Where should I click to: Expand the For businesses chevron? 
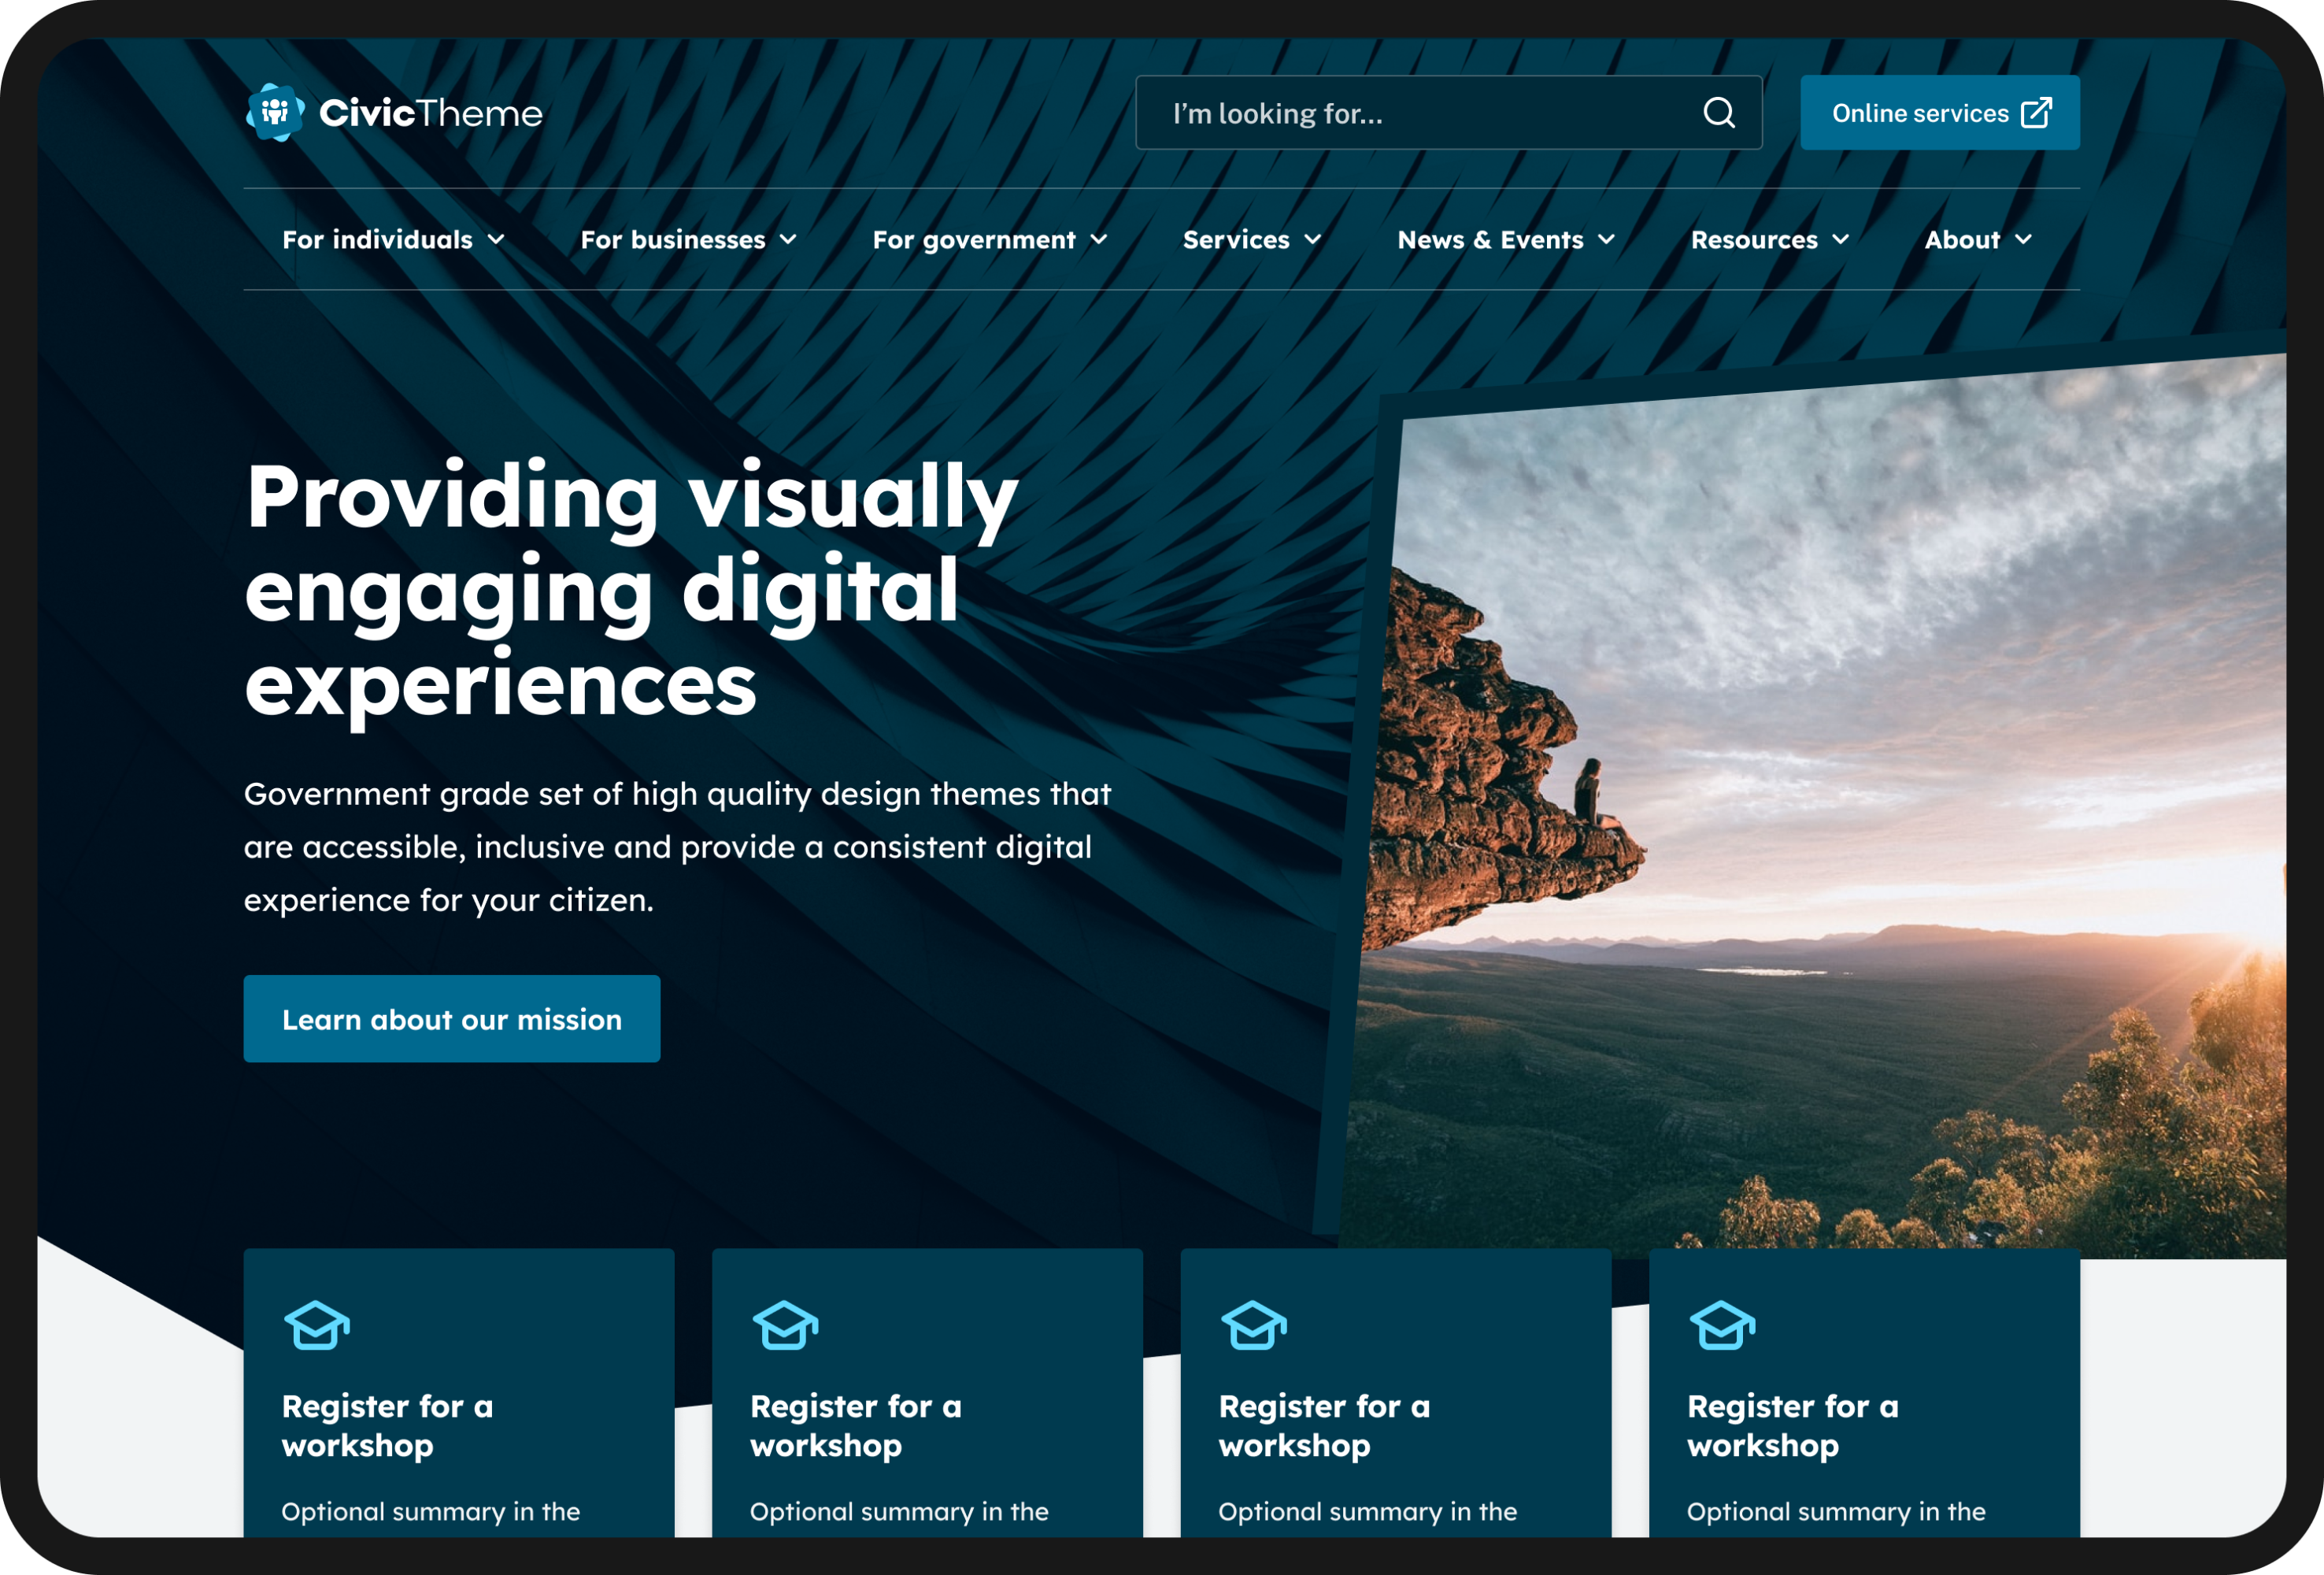pyautogui.click(x=788, y=240)
